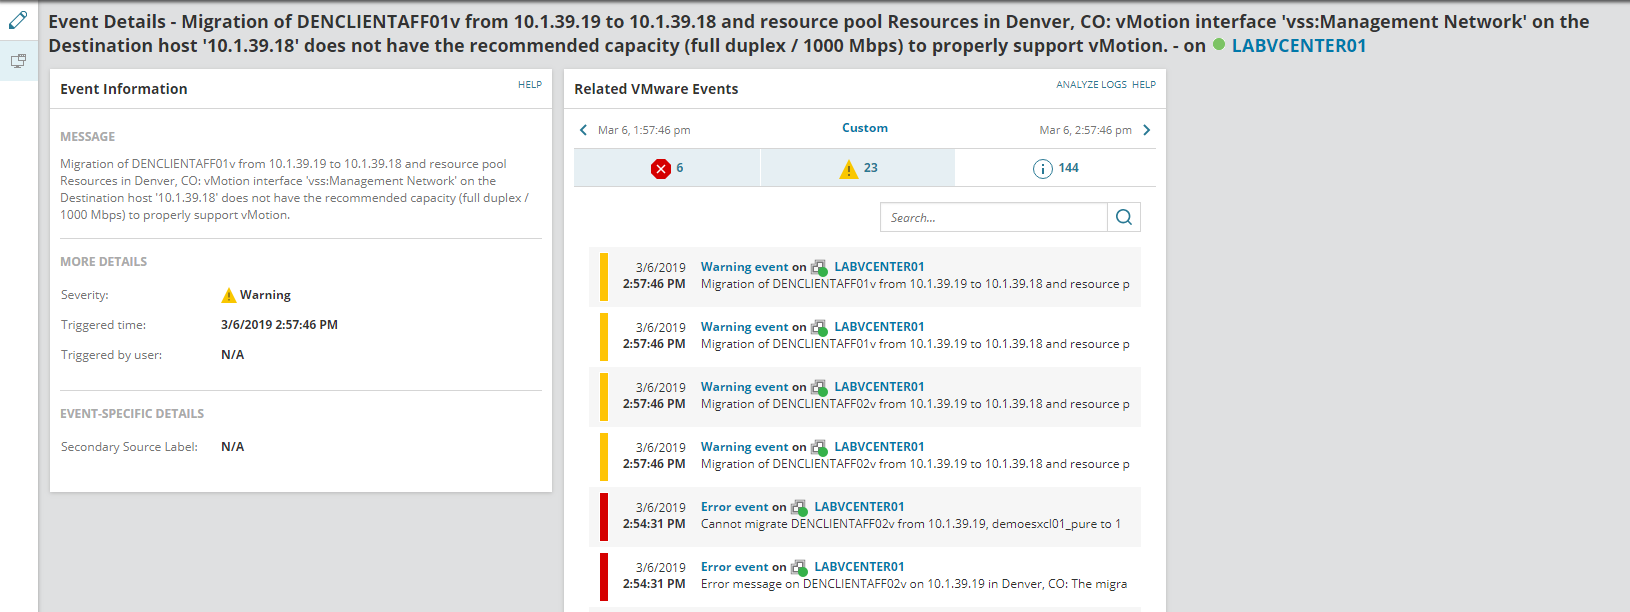Open second Warning event link for DENCLIENTAFF01v

pos(745,327)
